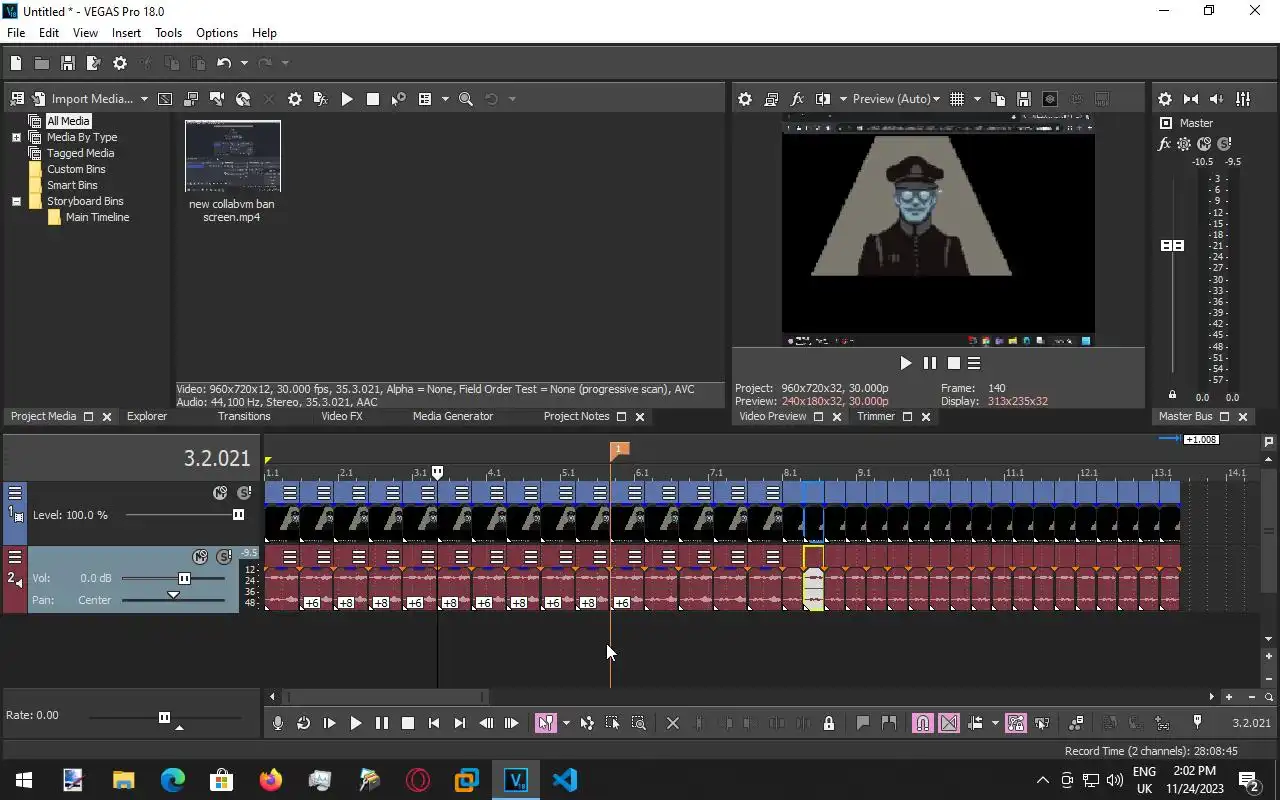Viewport: 1280px width, 800px height.
Task: Expand the Media By Type tree node
Action: [x=16, y=137]
